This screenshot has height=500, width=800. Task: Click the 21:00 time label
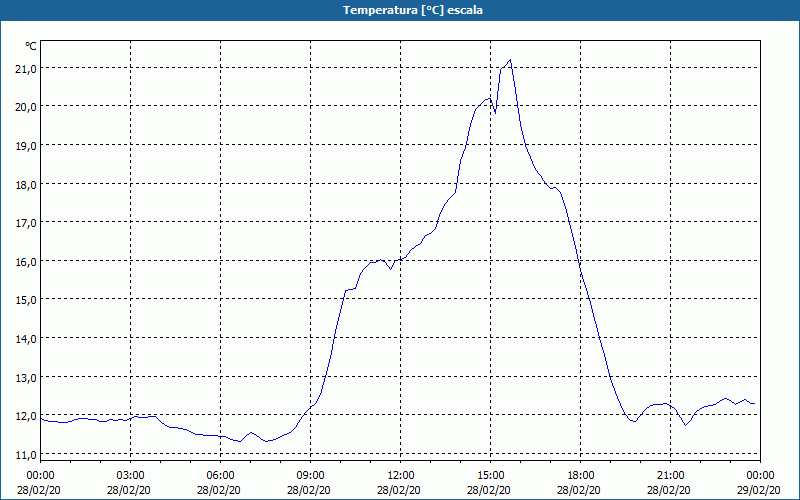tap(670, 476)
